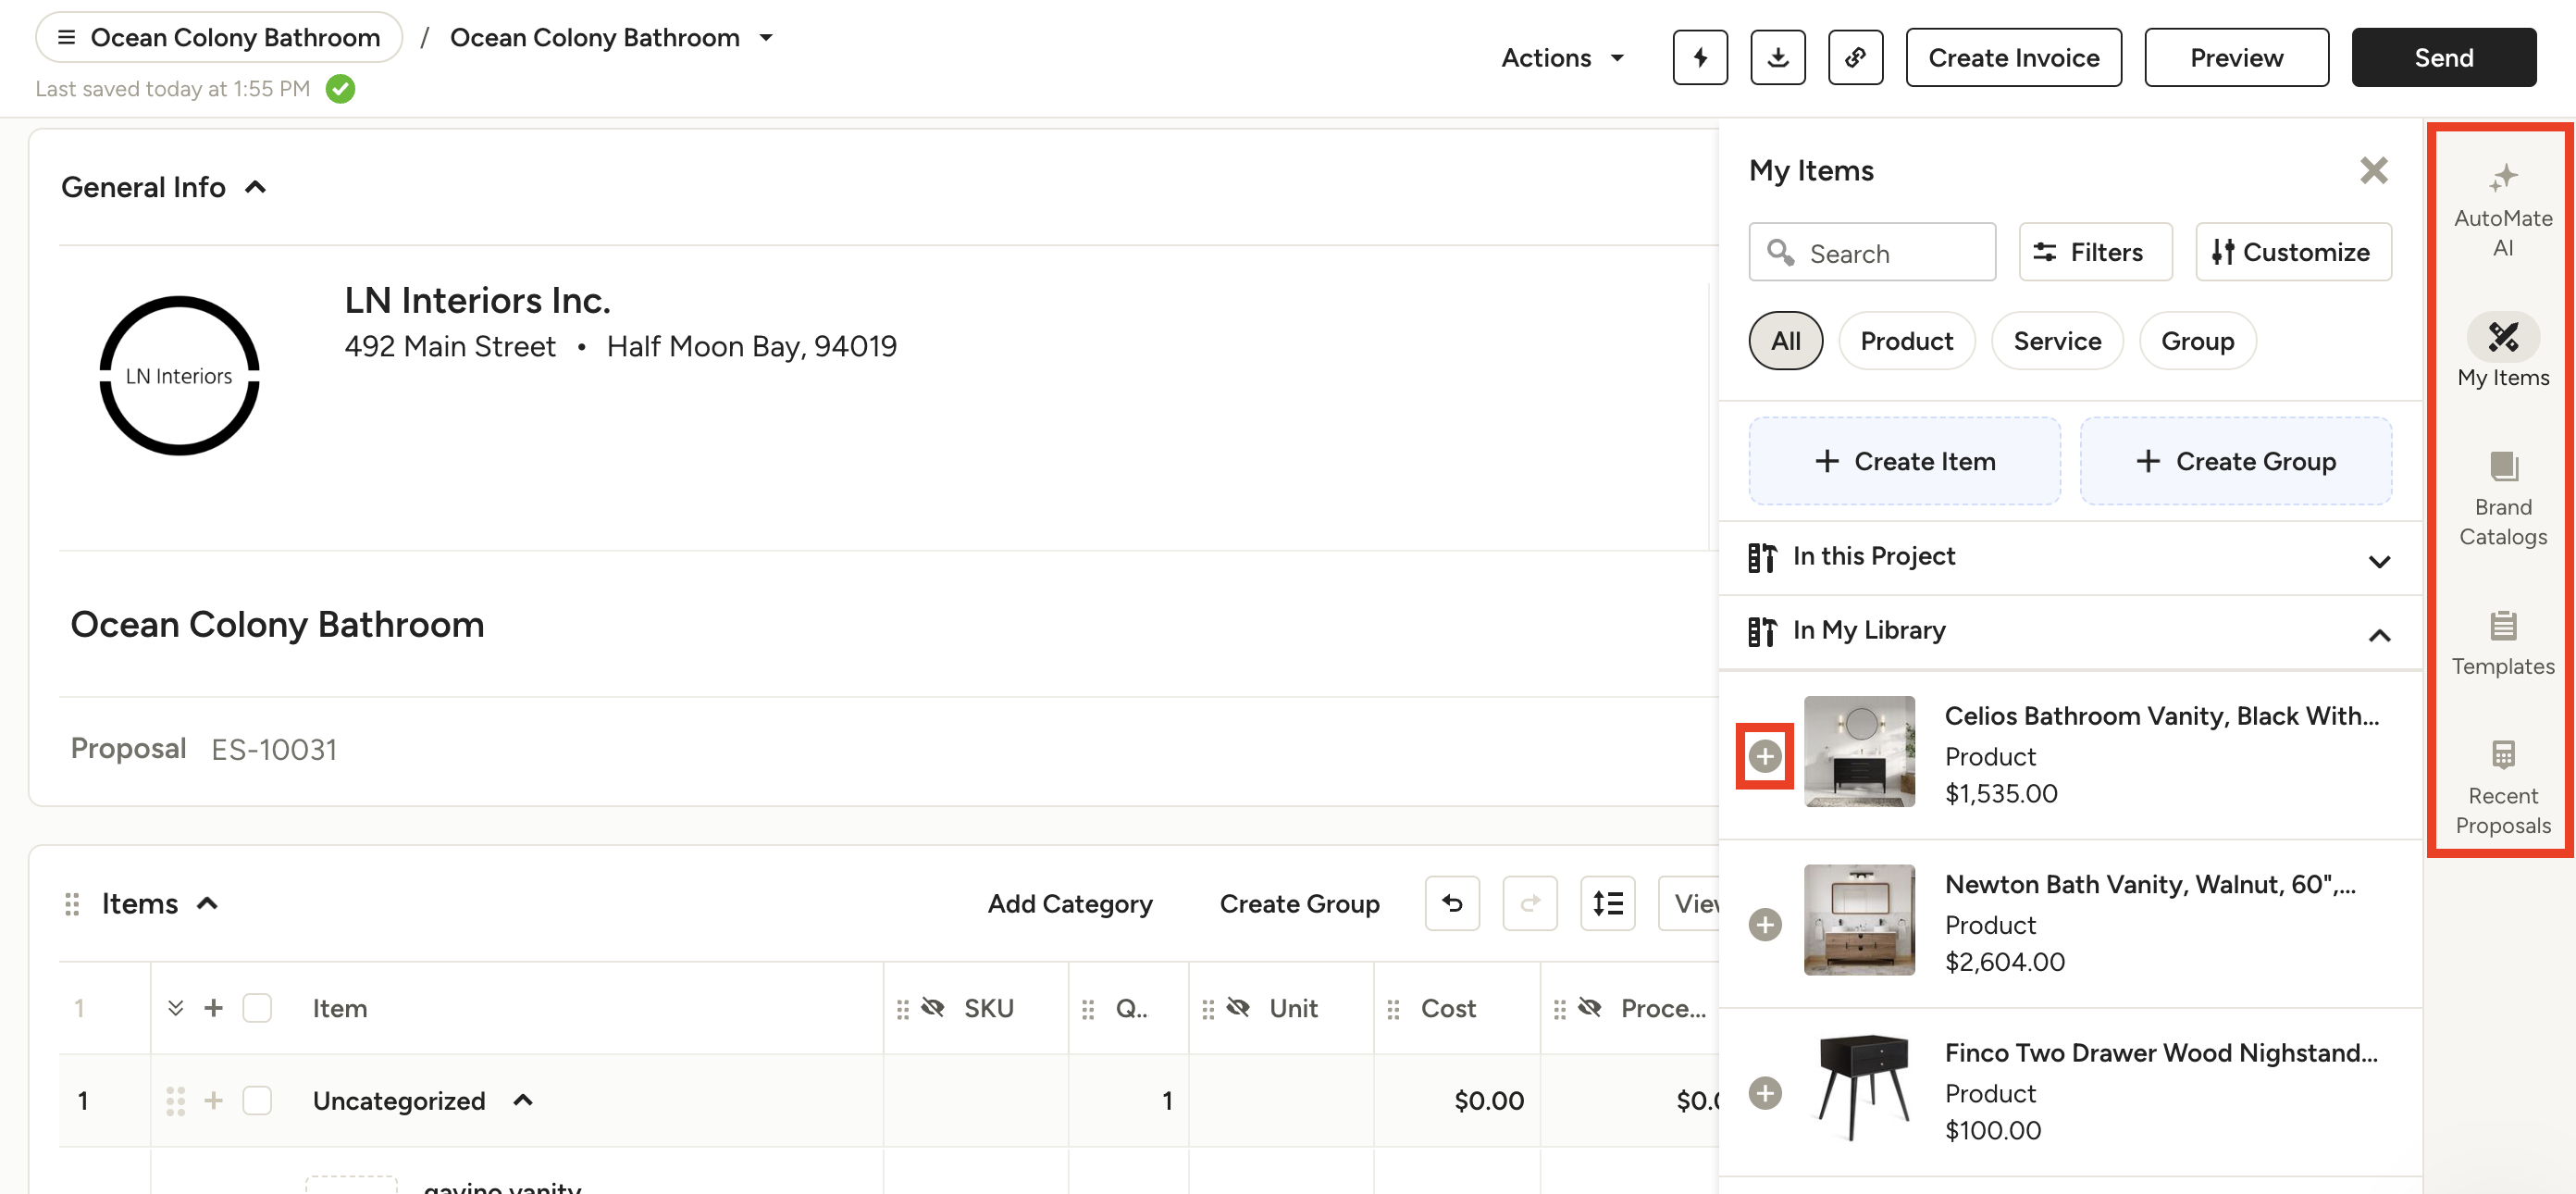Click the undo arrow in Items toolbar
Screen dimensions: 2576x1194
pos(1451,903)
